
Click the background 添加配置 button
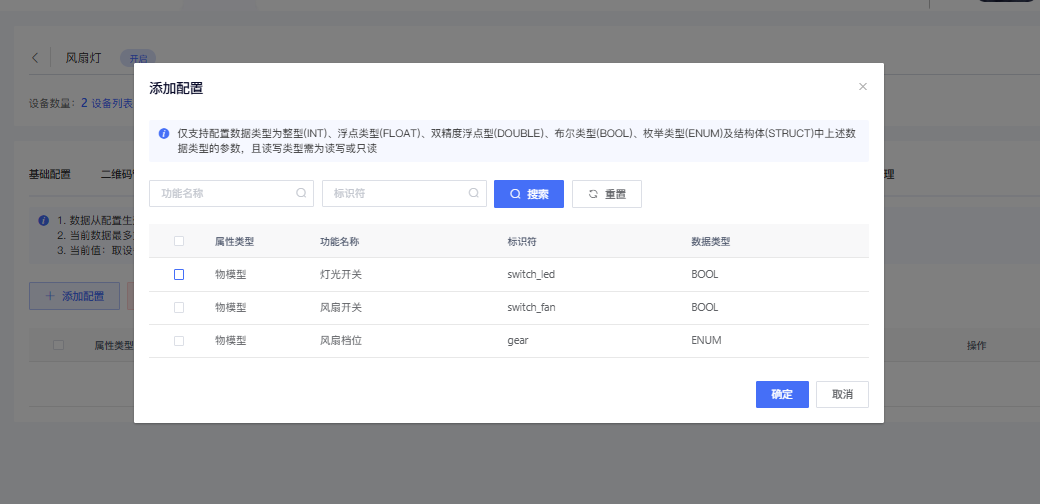75,296
